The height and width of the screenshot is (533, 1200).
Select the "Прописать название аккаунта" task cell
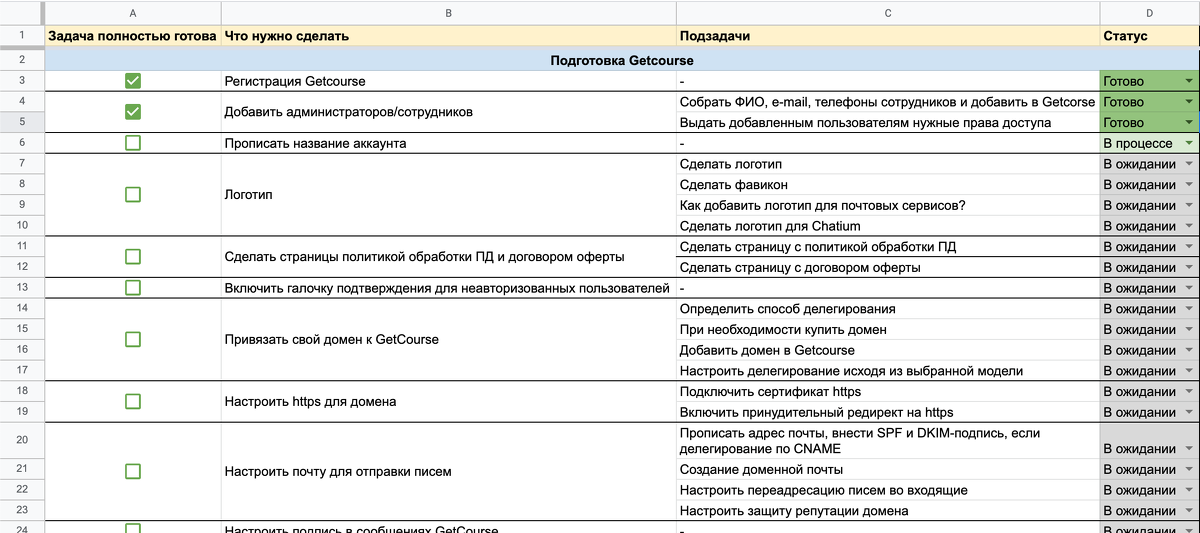(x=448, y=143)
